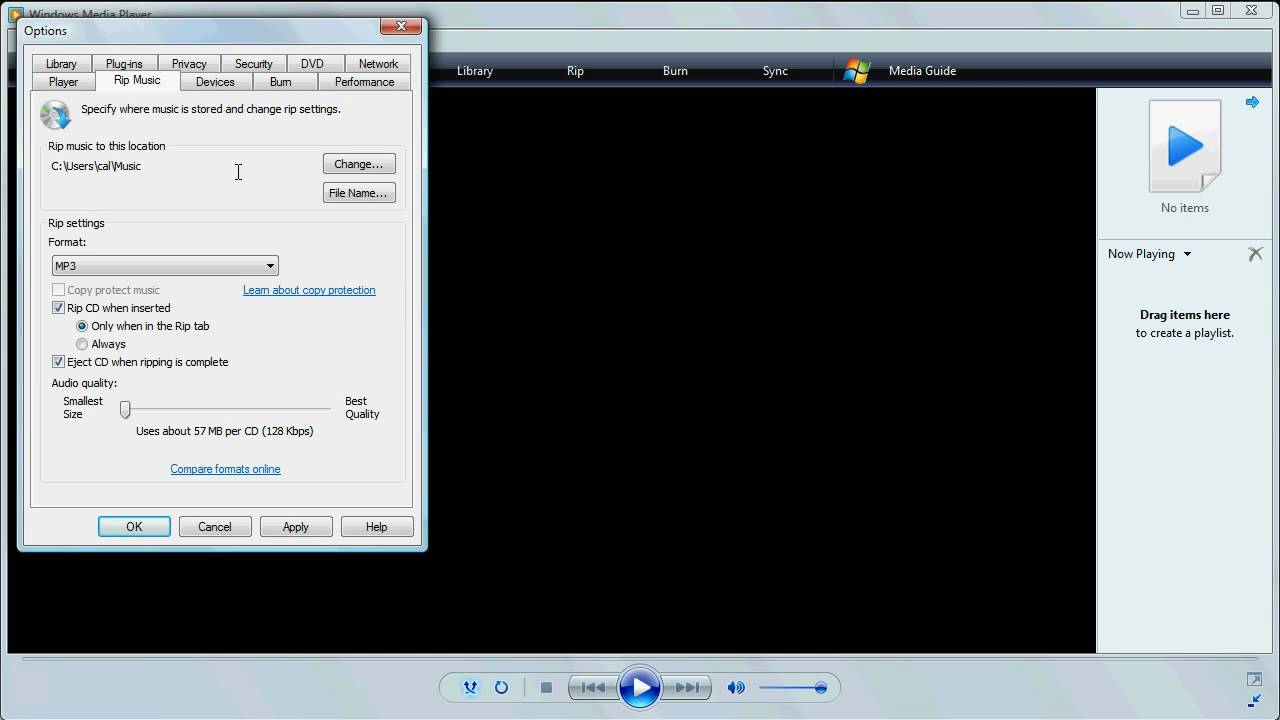Minimize the Windows Media Player window
The image size is (1280, 720).
tap(1193, 11)
